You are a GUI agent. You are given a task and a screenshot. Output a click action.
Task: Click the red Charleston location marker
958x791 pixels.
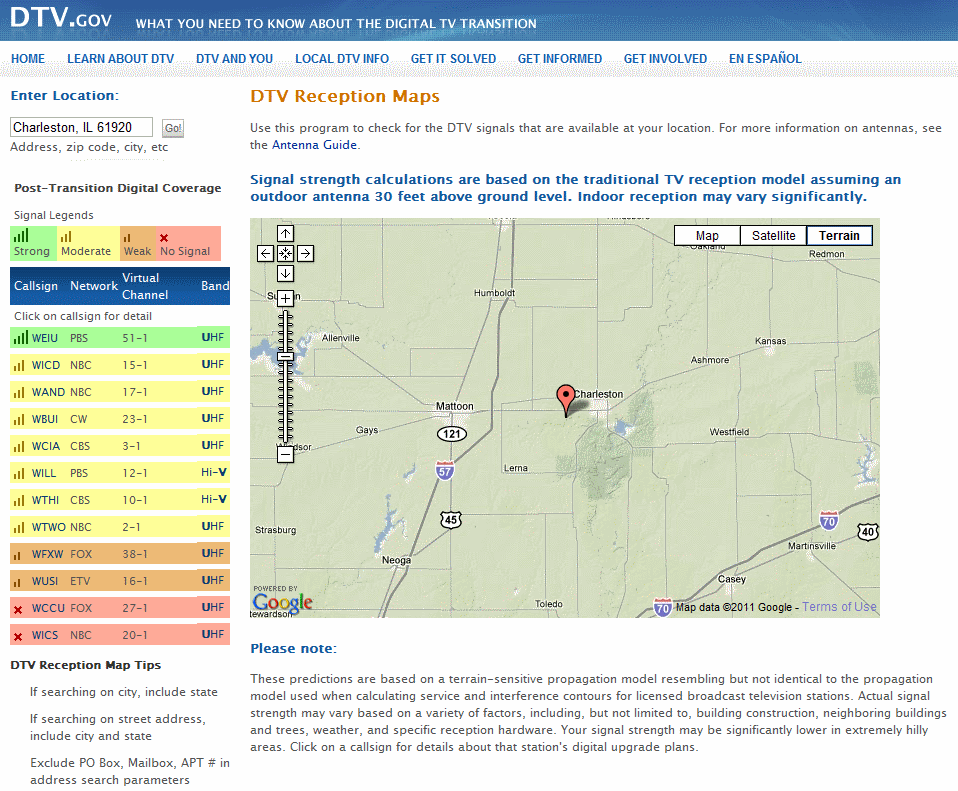click(x=566, y=401)
